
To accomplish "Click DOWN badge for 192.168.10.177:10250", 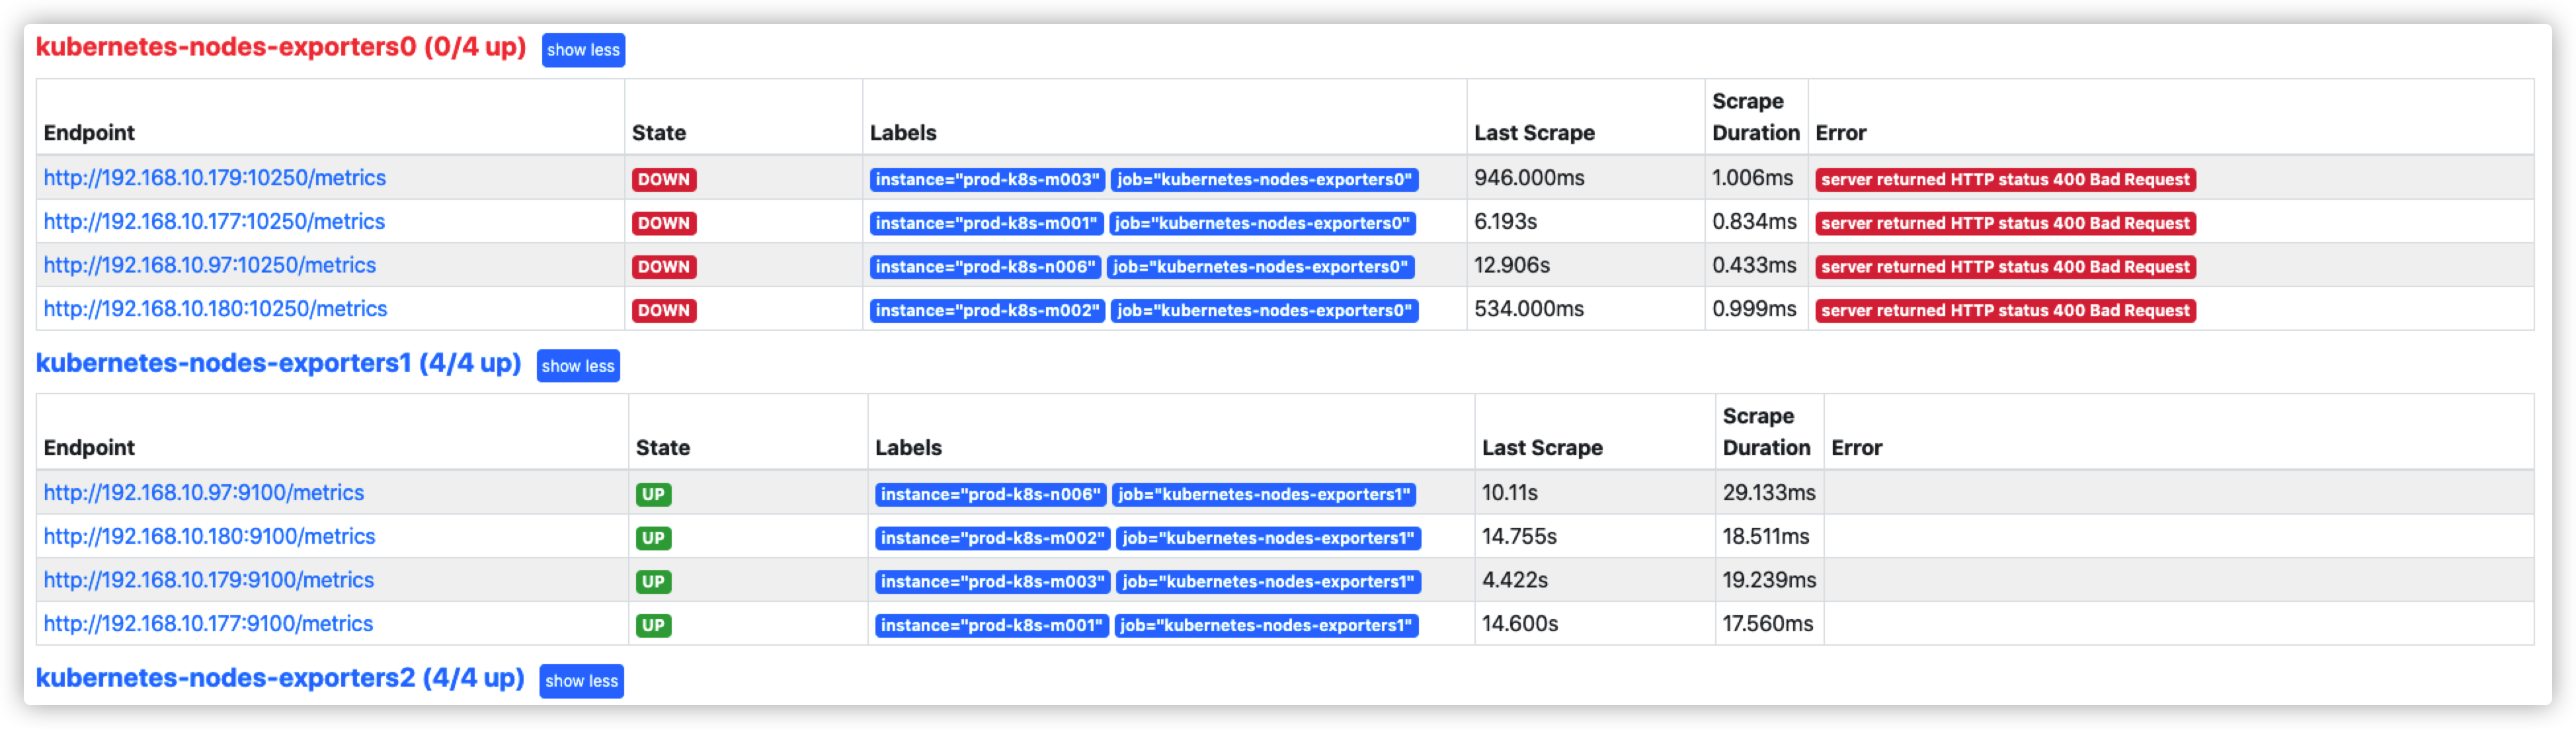I will point(664,223).
